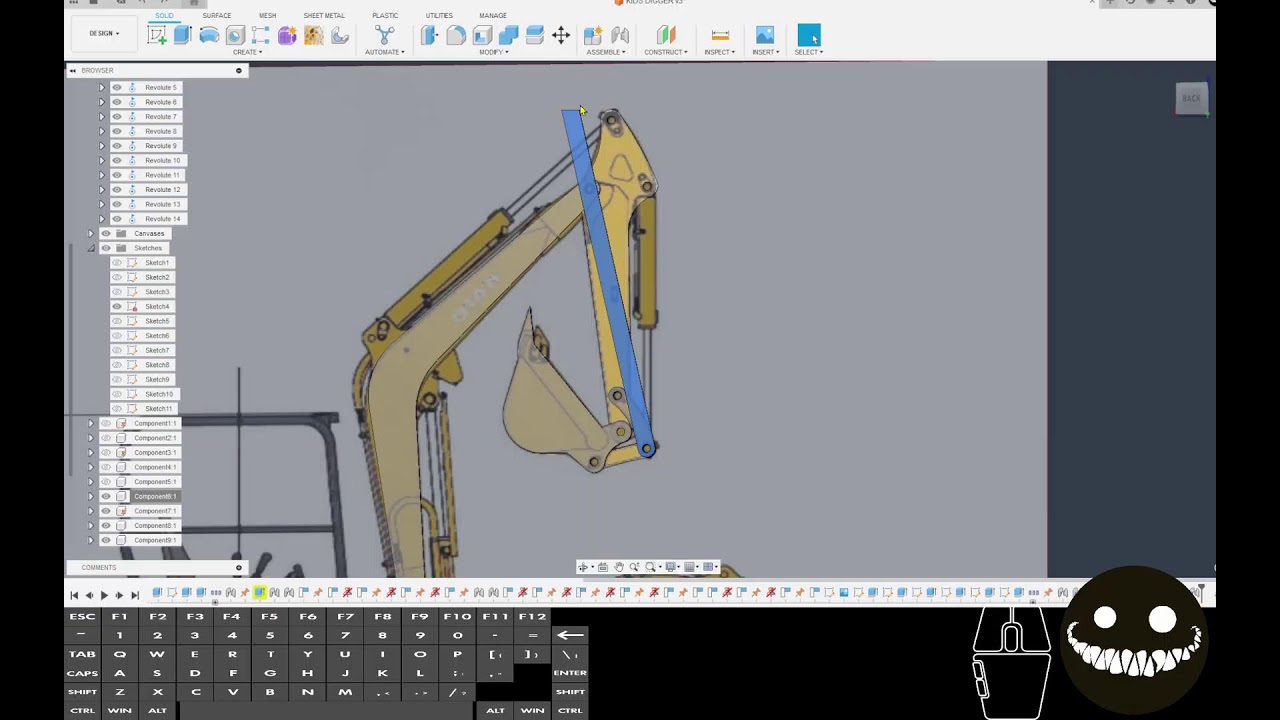Open the Design workspace dropdown

104,34
